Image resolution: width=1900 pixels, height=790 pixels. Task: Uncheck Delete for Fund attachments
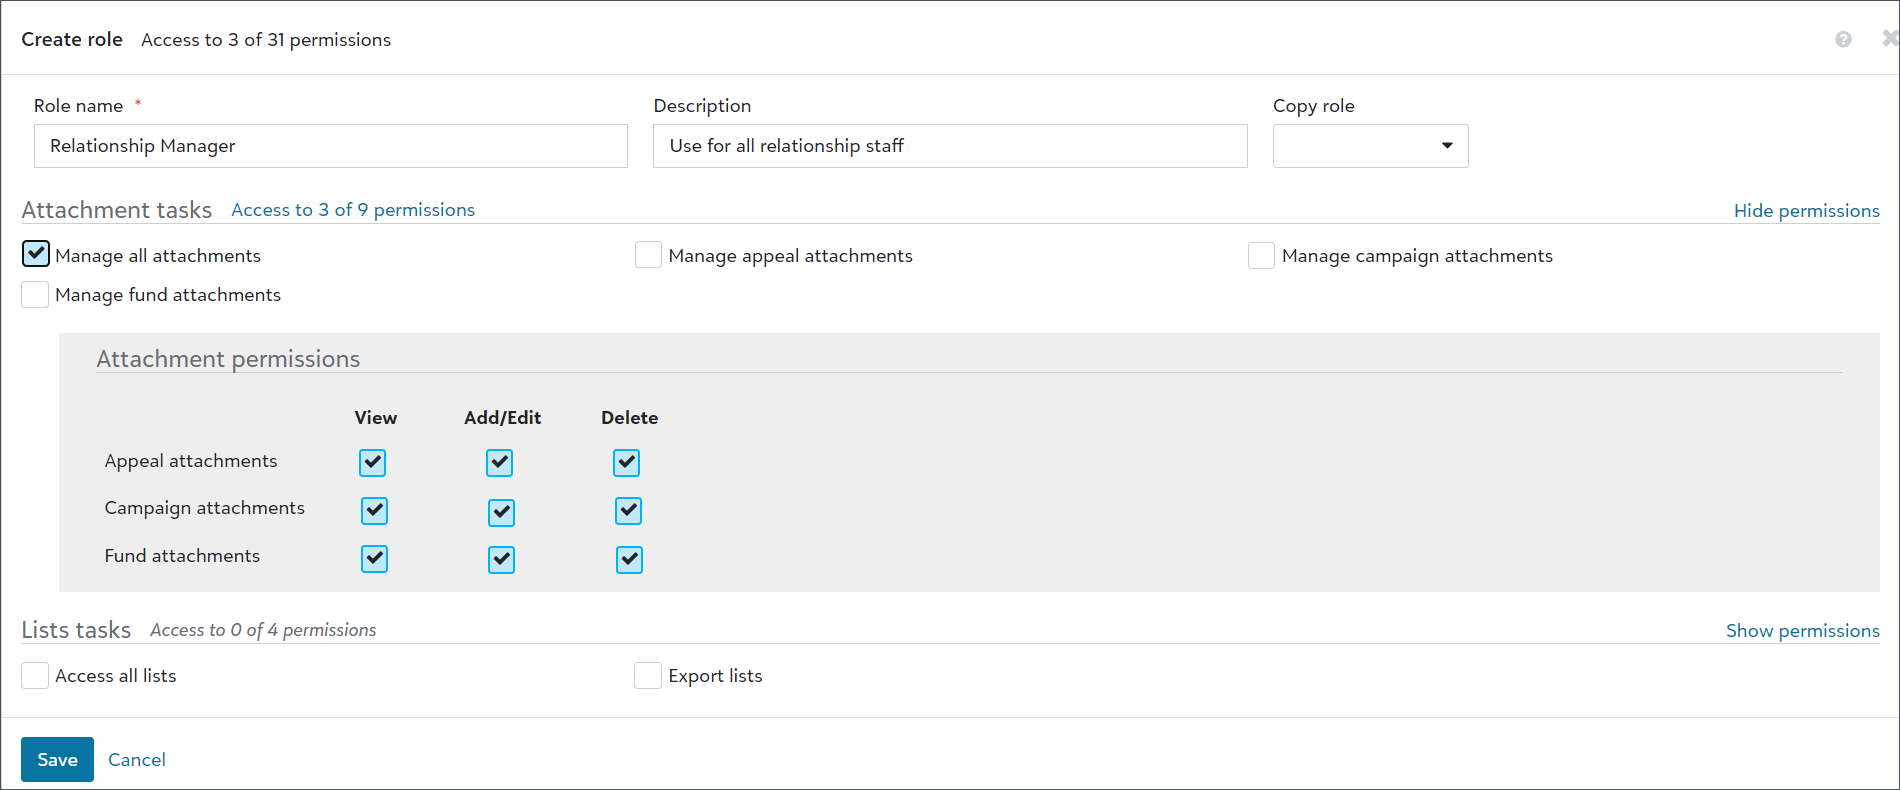pyautogui.click(x=629, y=559)
